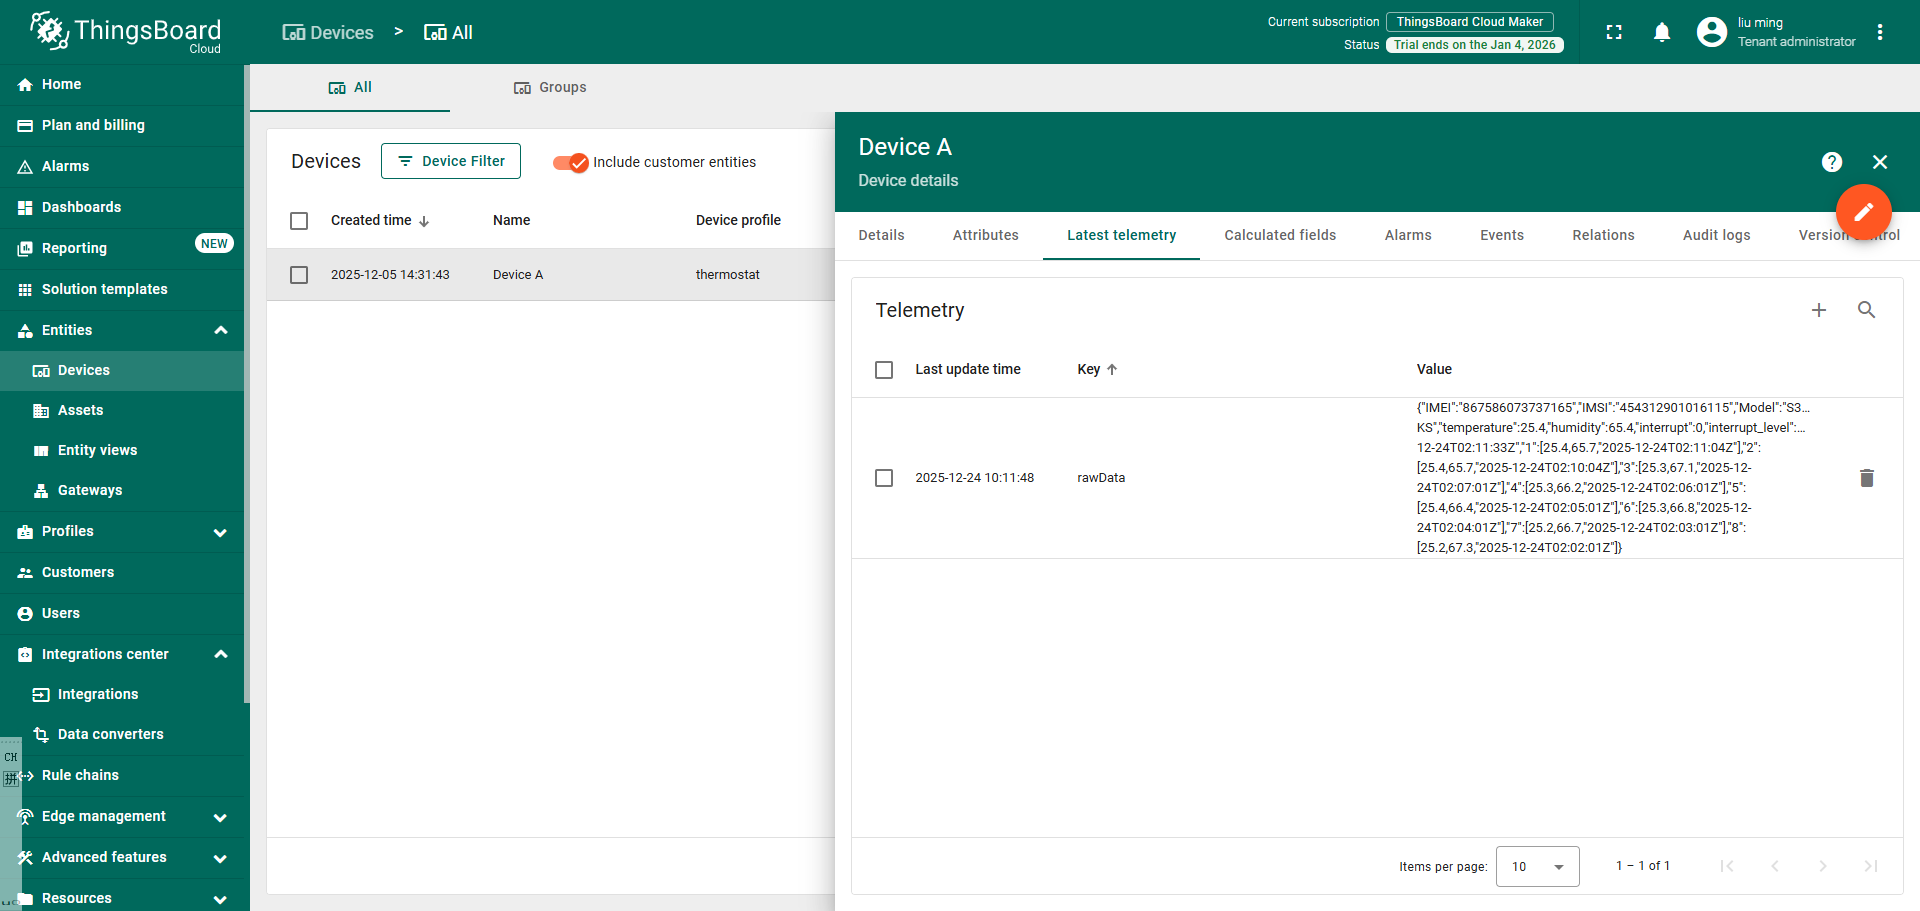Open Users in the sidebar
Image resolution: width=1920 pixels, height=911 pixels.
(x=122, y=614)
